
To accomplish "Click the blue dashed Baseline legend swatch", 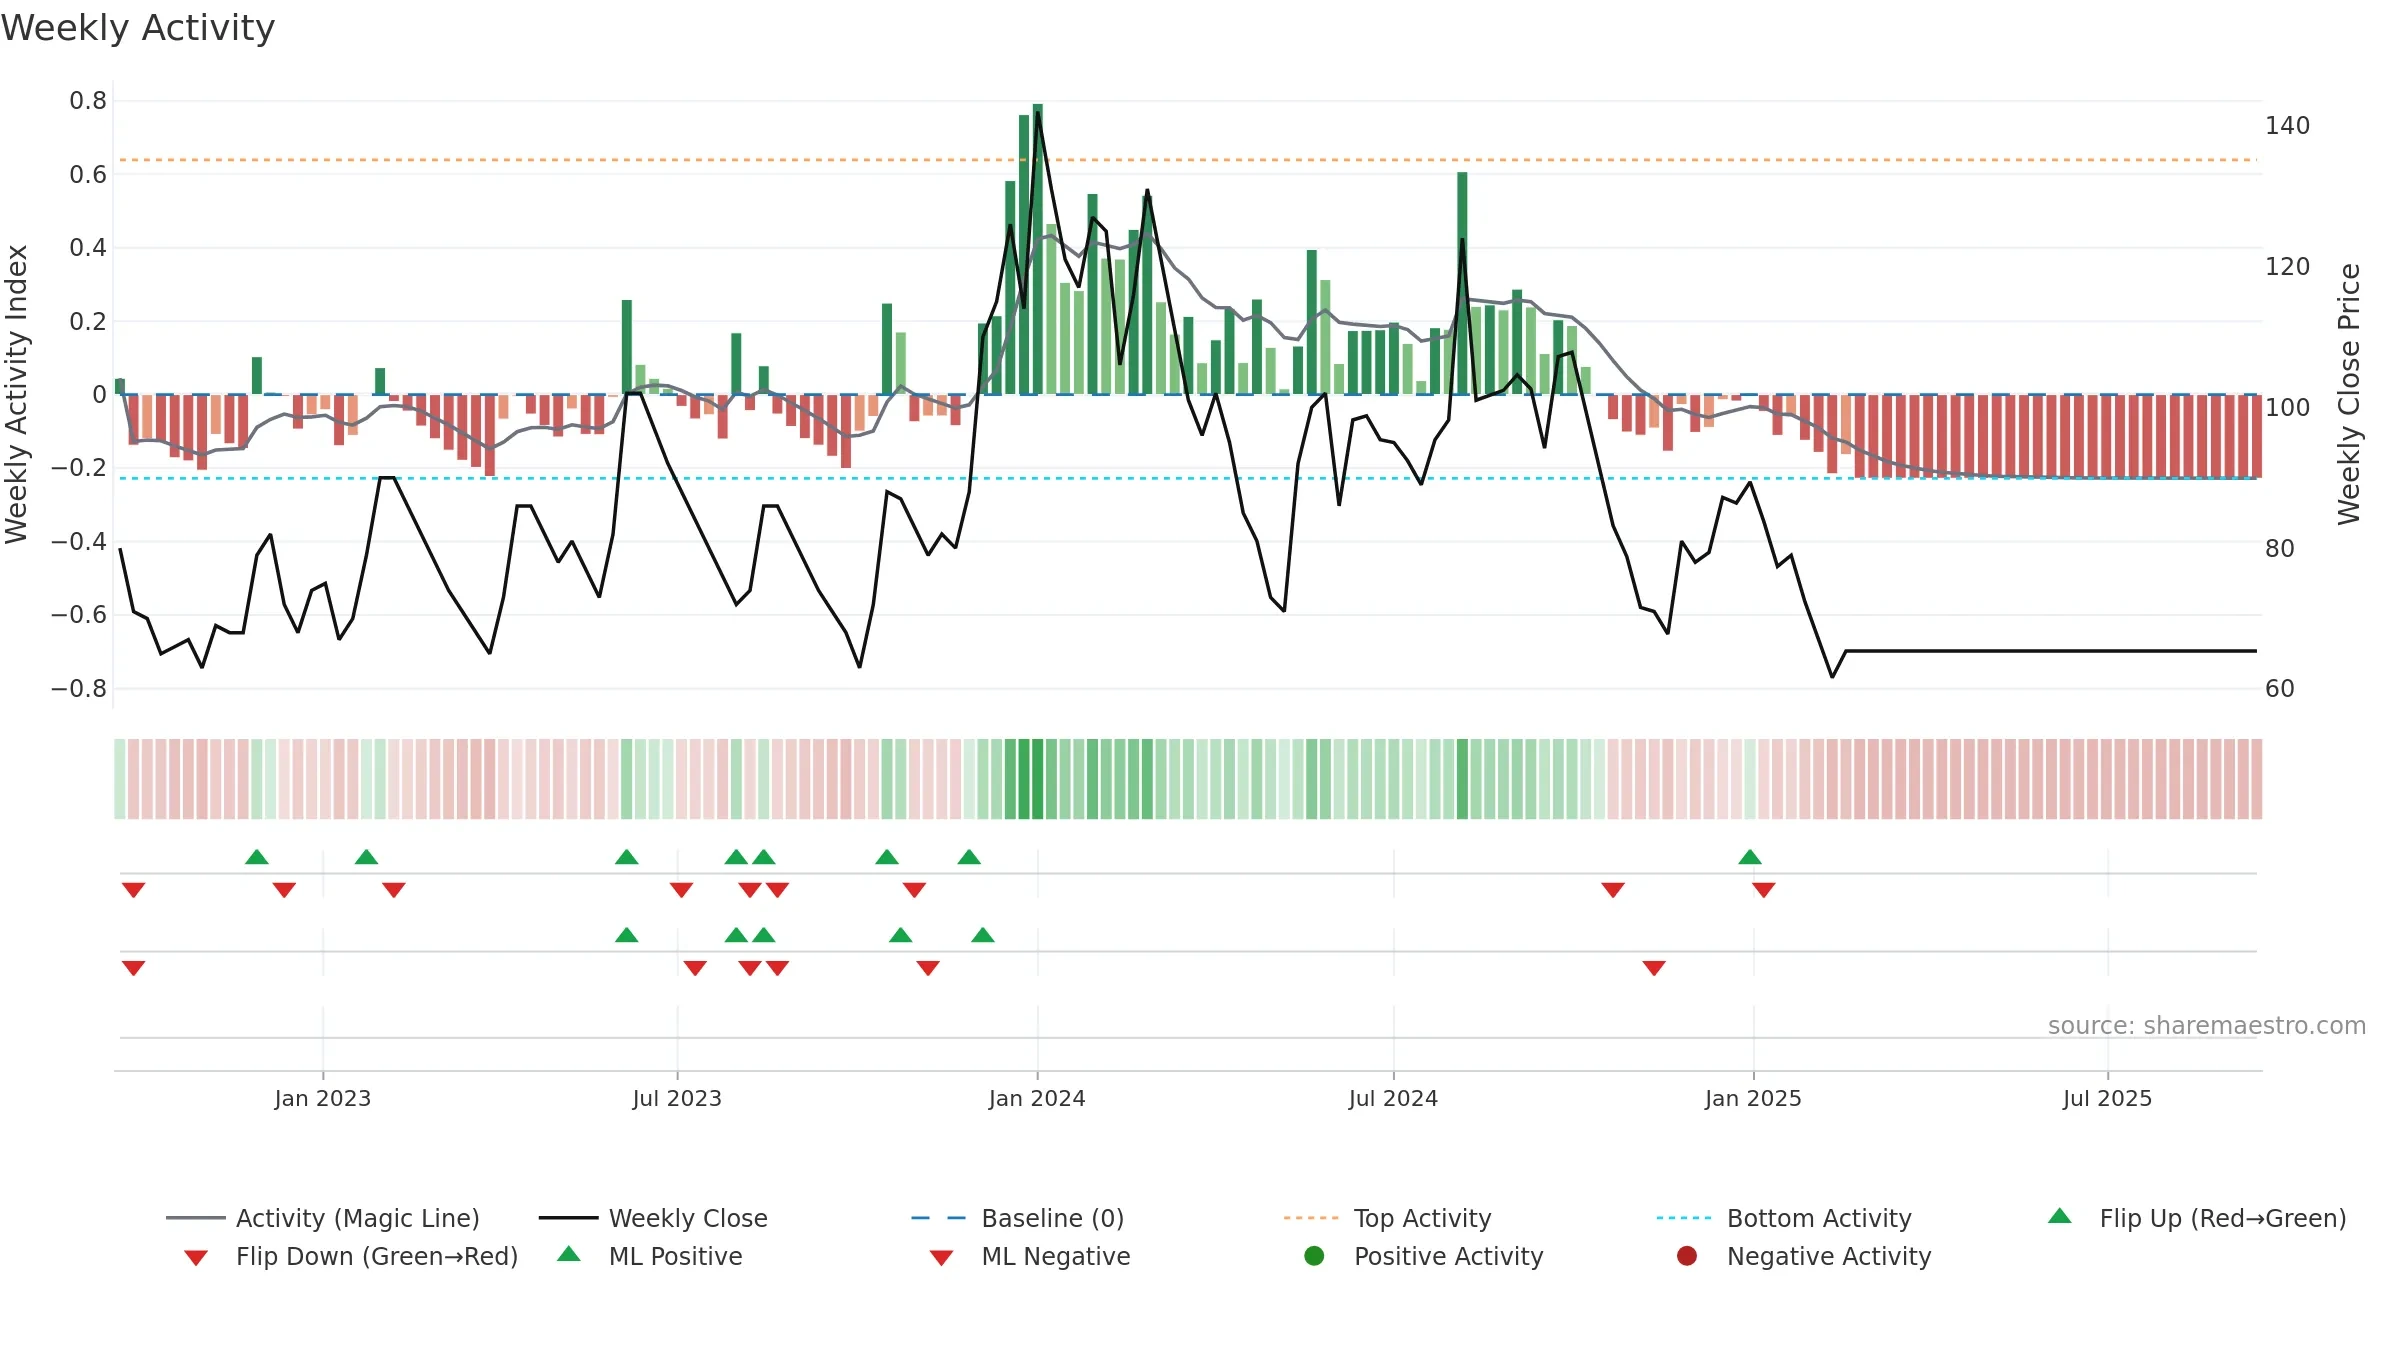I will point(938,1218).
